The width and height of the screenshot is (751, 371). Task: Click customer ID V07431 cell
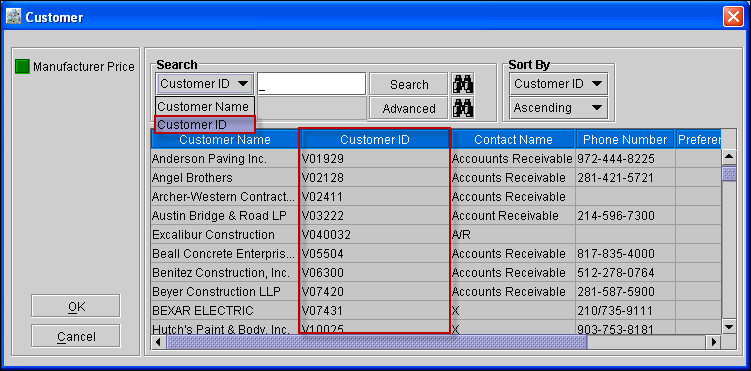(x=375, y=310)
